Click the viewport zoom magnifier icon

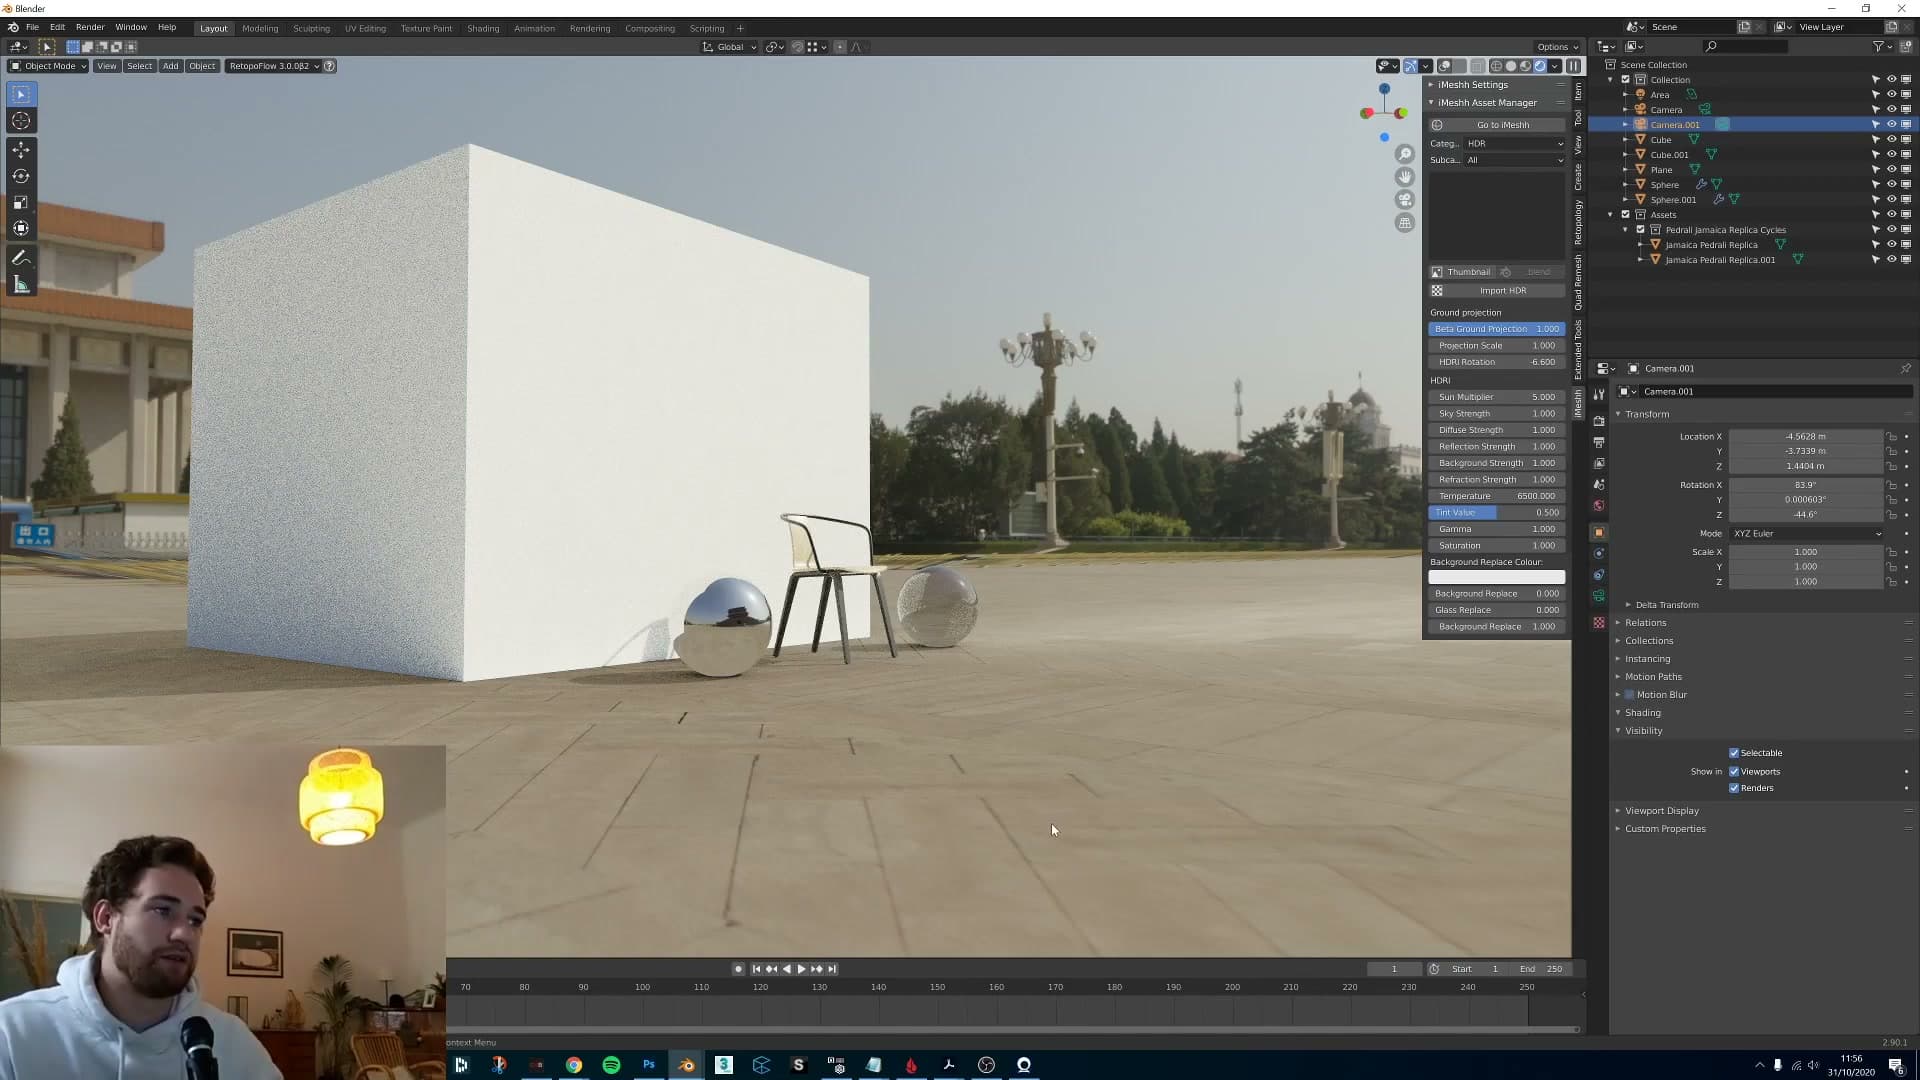1405,154
